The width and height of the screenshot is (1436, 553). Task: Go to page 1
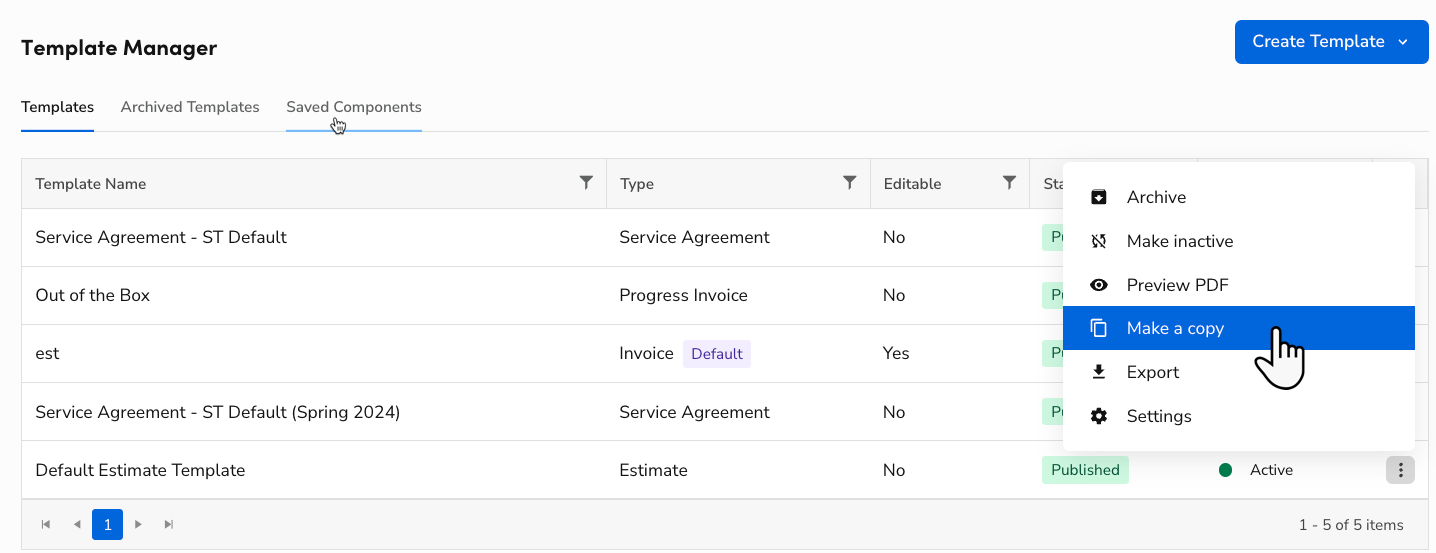pos(107,524)
